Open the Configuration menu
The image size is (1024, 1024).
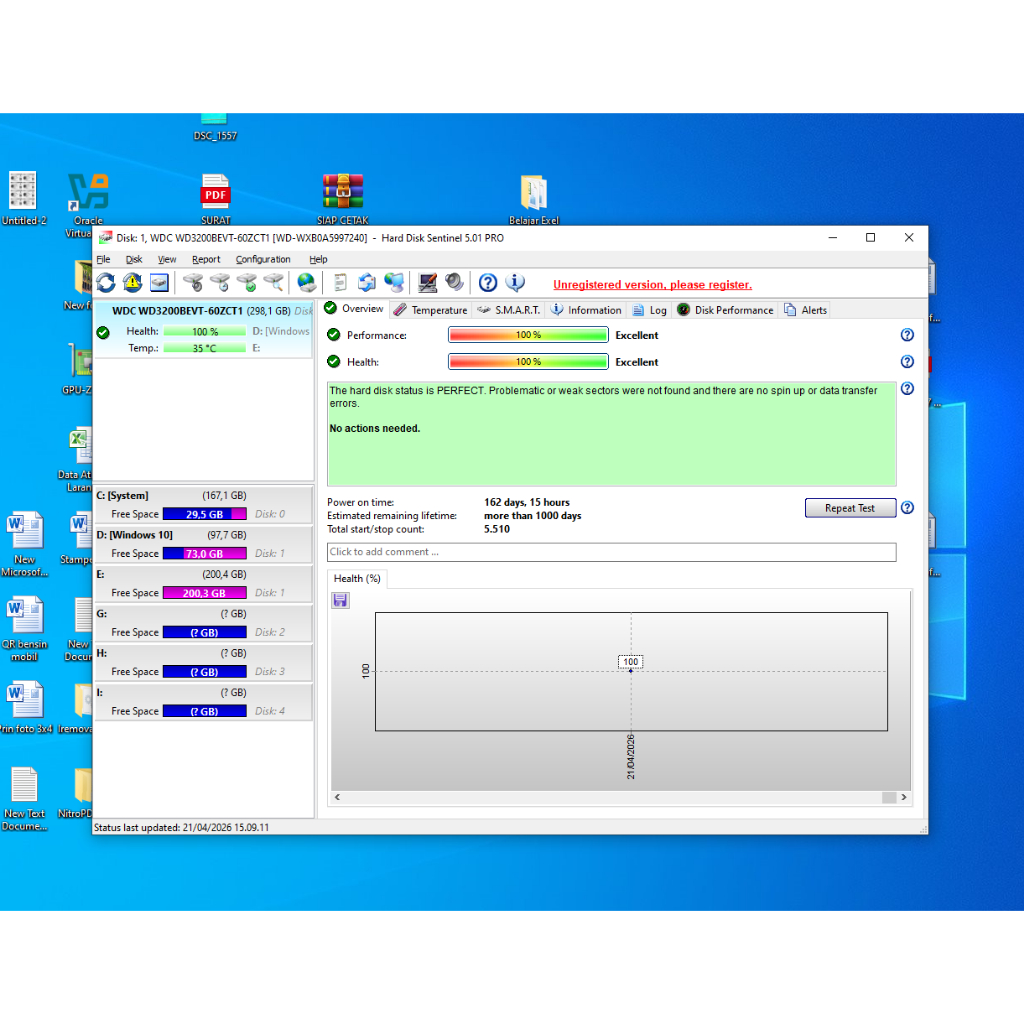pos(263,259)
